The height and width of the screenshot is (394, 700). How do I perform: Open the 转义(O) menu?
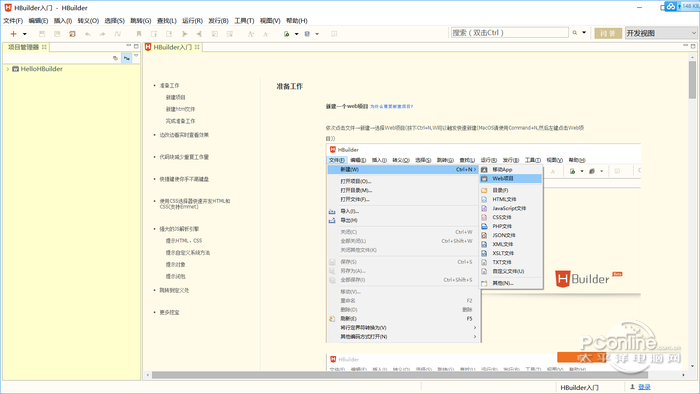point(88,21)
